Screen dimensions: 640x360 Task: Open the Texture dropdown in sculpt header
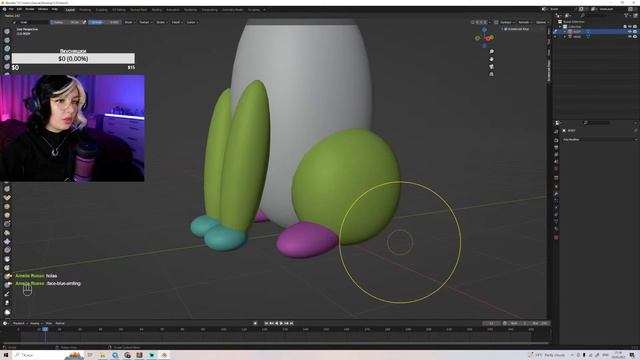click(x=145, y=22)
